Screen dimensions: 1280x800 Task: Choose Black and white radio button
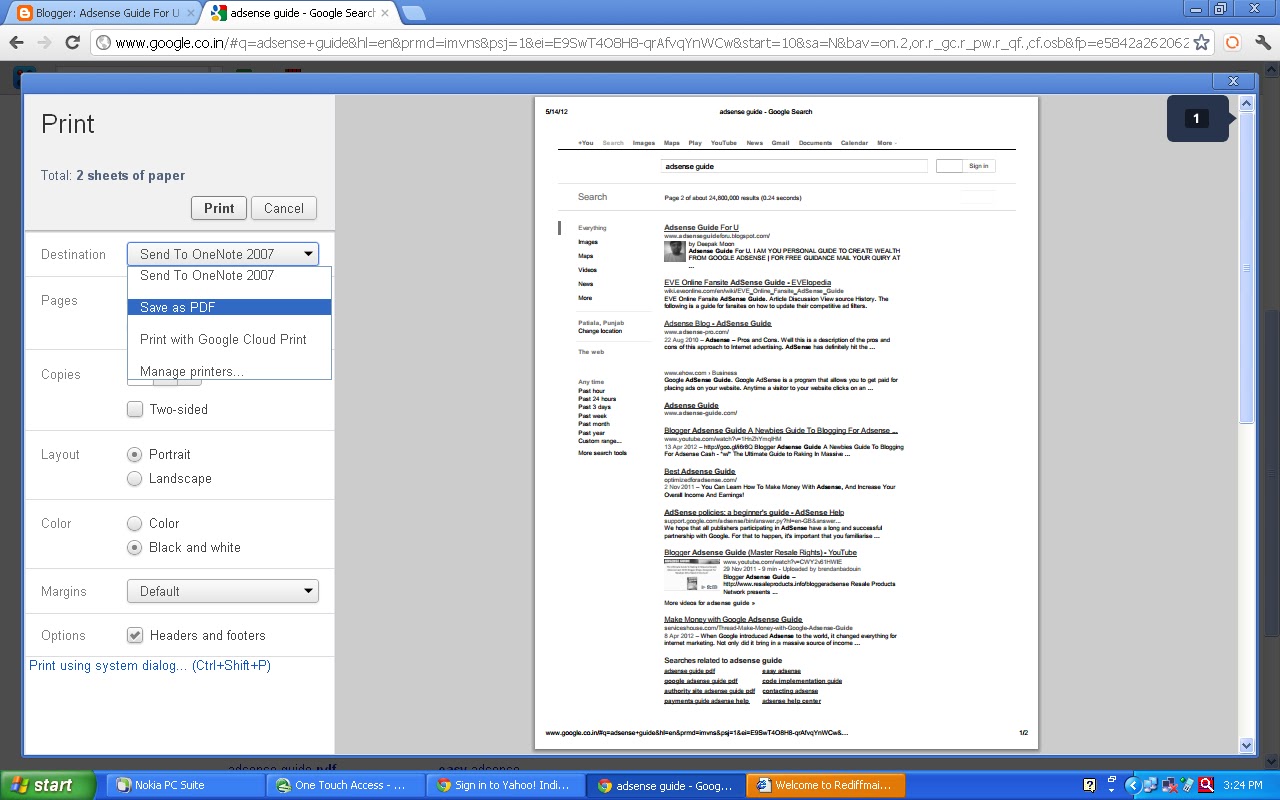[135, 548]
